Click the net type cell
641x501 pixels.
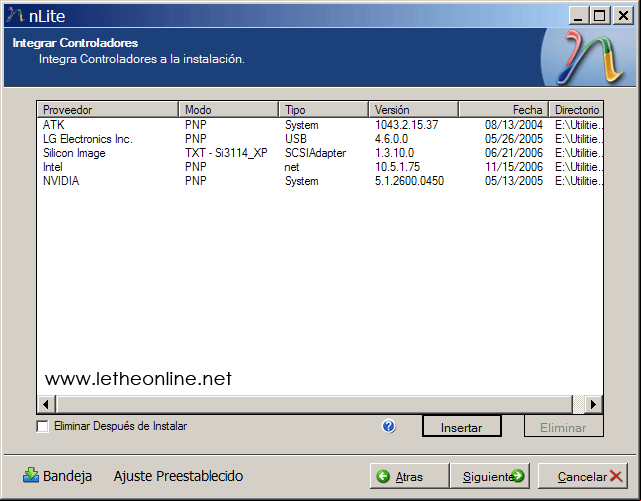coord(292,167)
